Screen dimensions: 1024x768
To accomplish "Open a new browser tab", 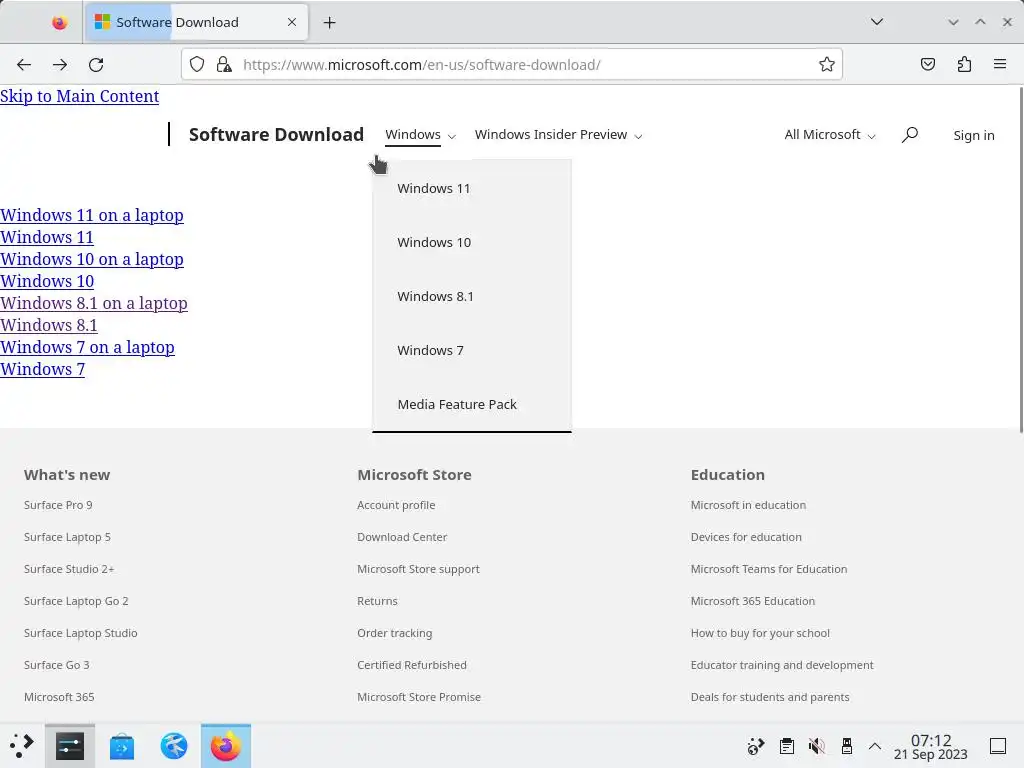I will point(330,23).
